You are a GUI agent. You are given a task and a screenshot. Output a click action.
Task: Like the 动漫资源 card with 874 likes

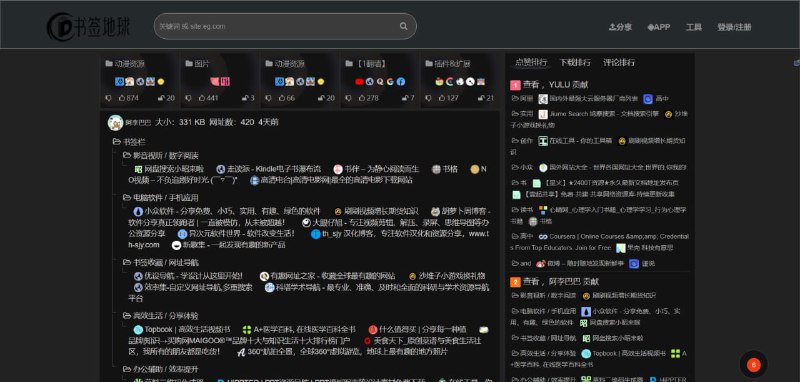(129, 98)
